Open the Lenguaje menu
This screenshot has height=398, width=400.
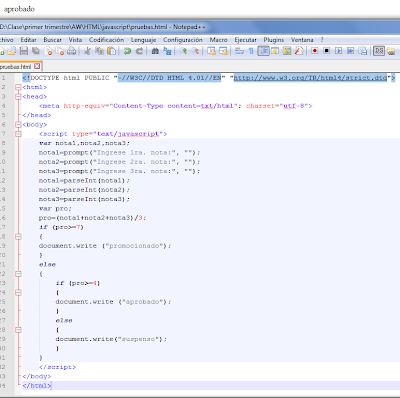click(x=143, y=40)
